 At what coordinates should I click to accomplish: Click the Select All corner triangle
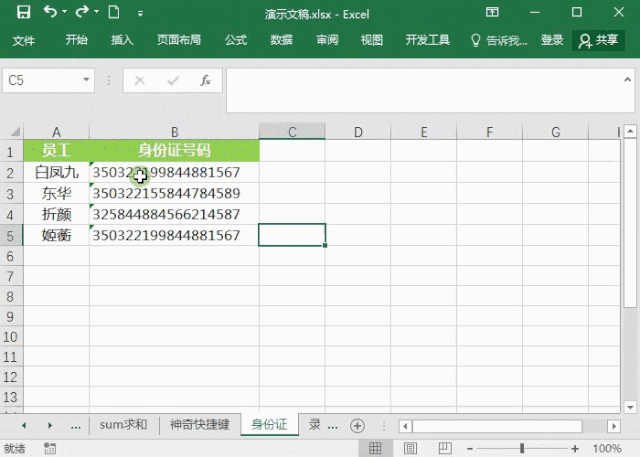16,131
